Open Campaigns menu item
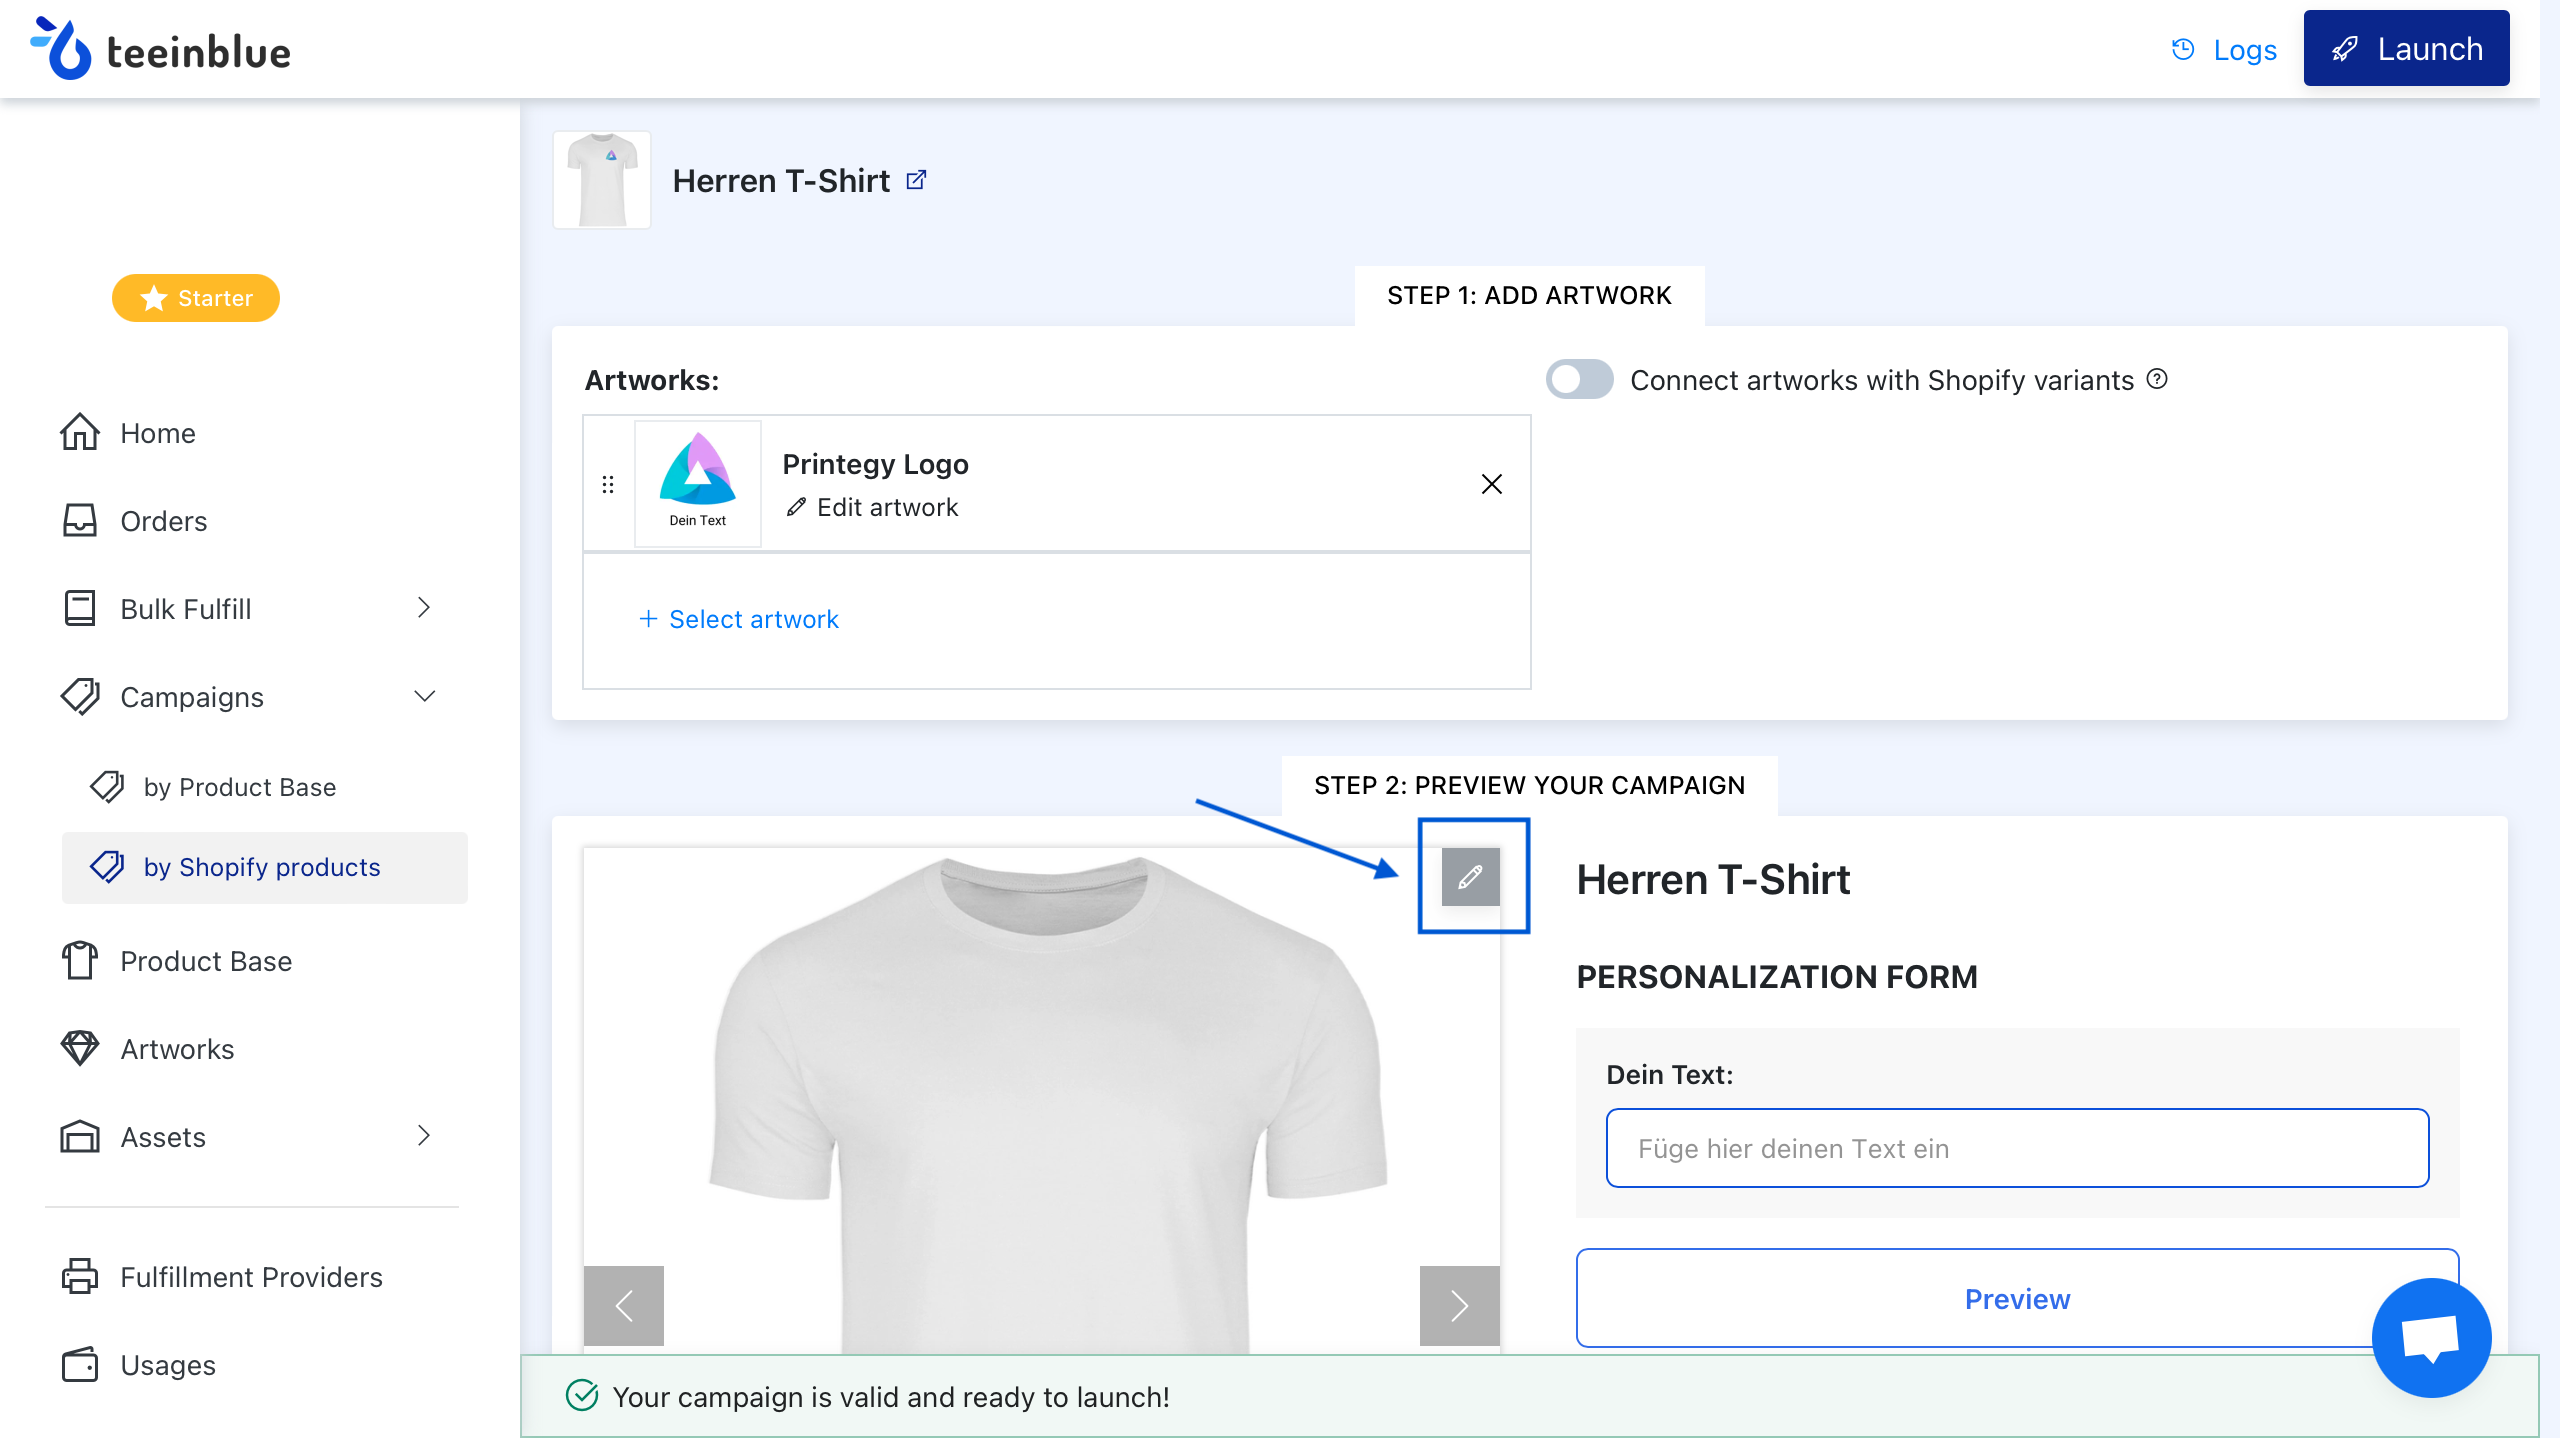Image resolution: width=2560 pixels, height=1438 pixels. (191, 697)
